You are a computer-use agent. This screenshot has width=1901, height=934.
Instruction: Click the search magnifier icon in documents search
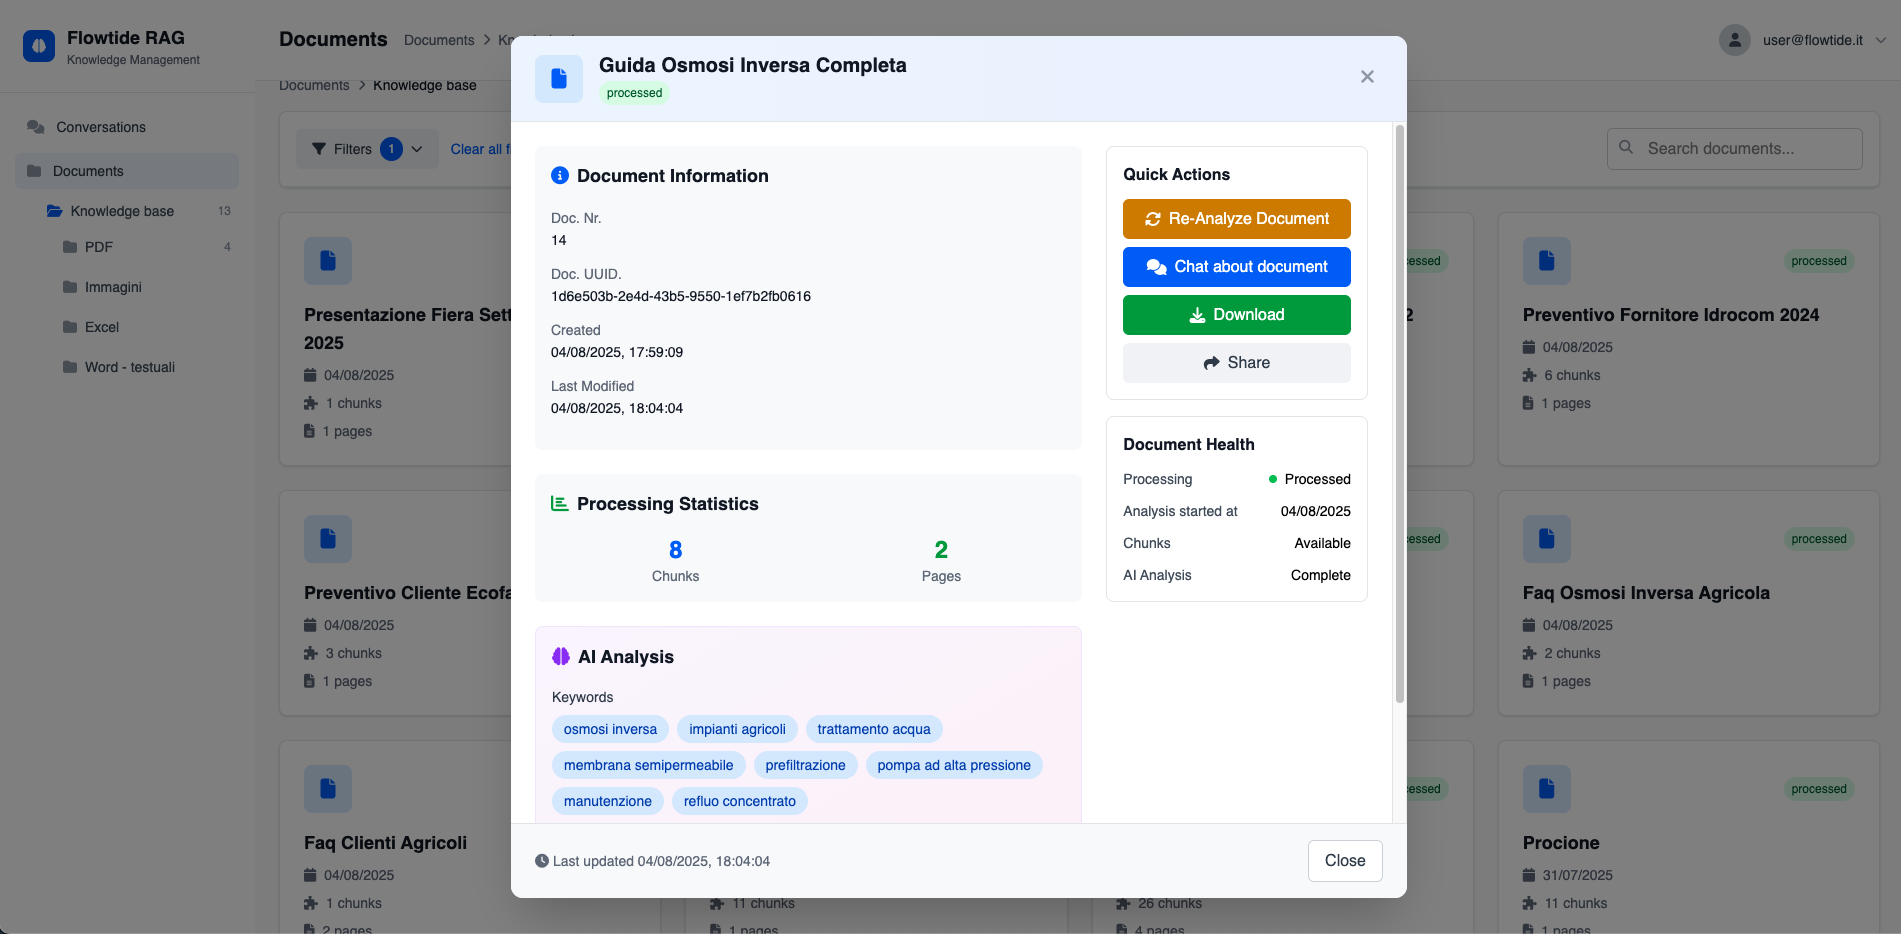point(1625,147)
